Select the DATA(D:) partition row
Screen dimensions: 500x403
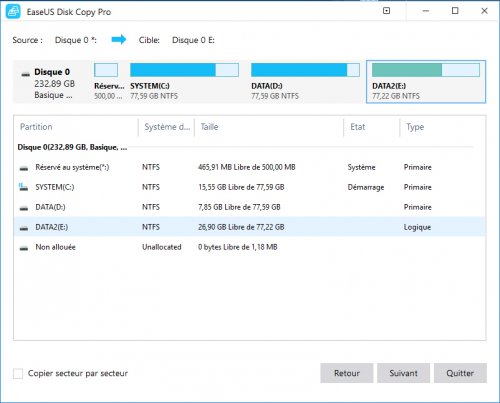click(249, 207)
